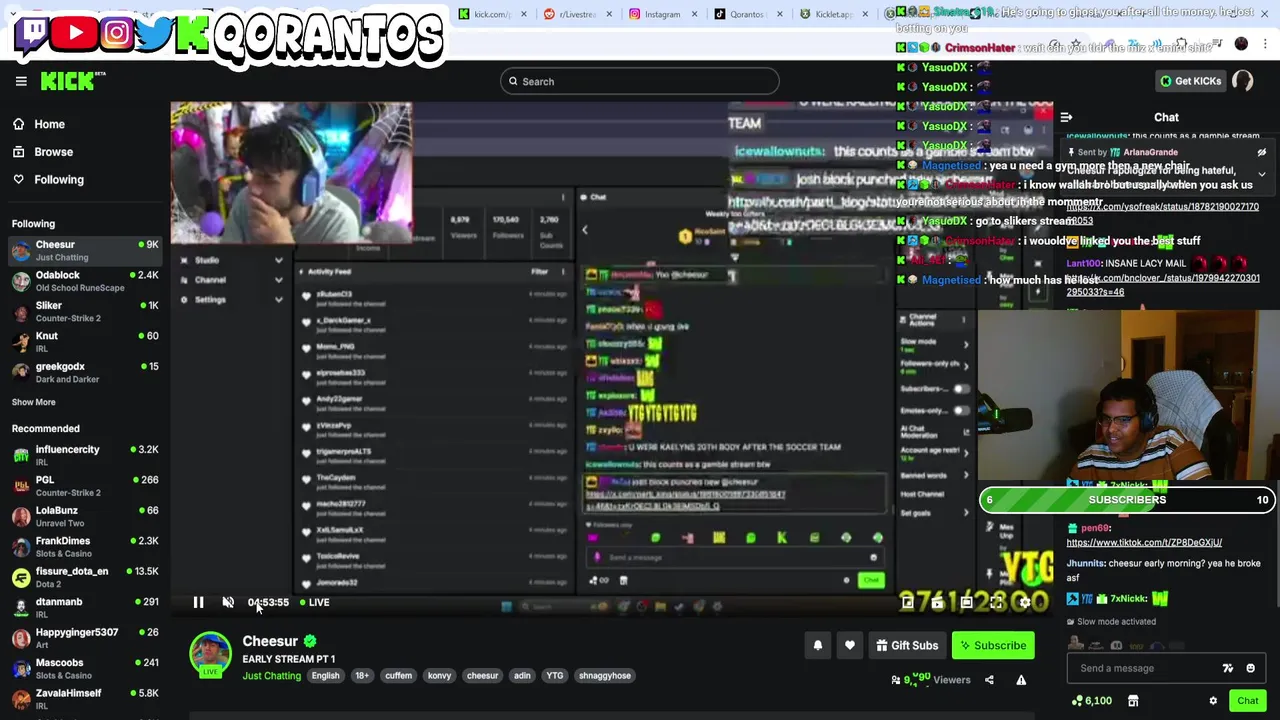This screenshot has height=720, width=1280.
Task: Select the 18+ tag
Action: click(x=362, y=676)
